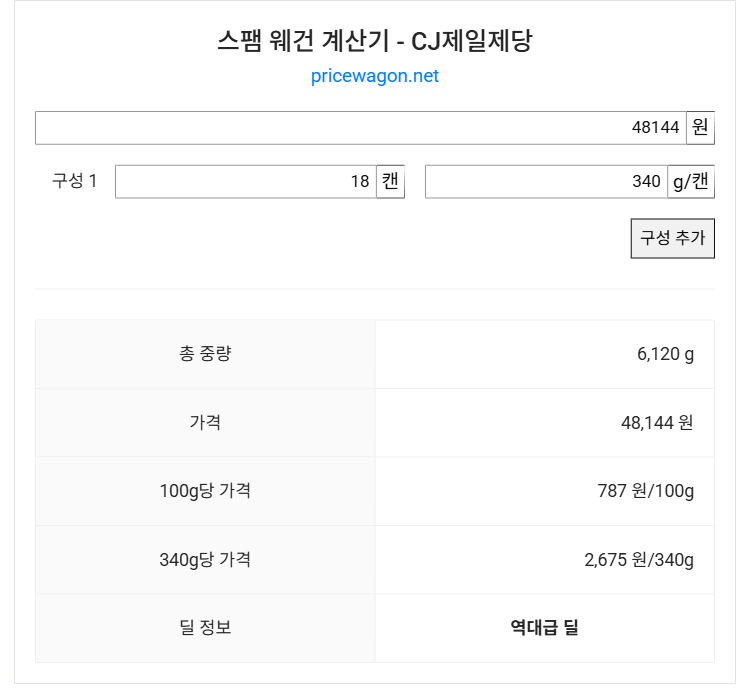The width and height of the screenshot is (750, 696).
Task: Click the 캔 unit label
Action: (390, 182)
